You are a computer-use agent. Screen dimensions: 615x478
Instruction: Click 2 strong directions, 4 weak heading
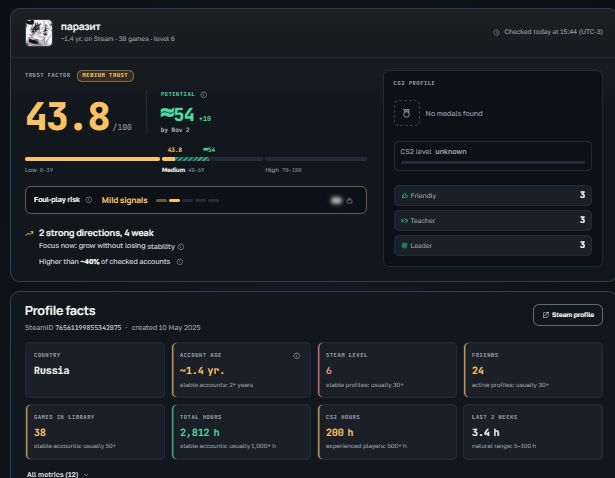click(96, 233)
